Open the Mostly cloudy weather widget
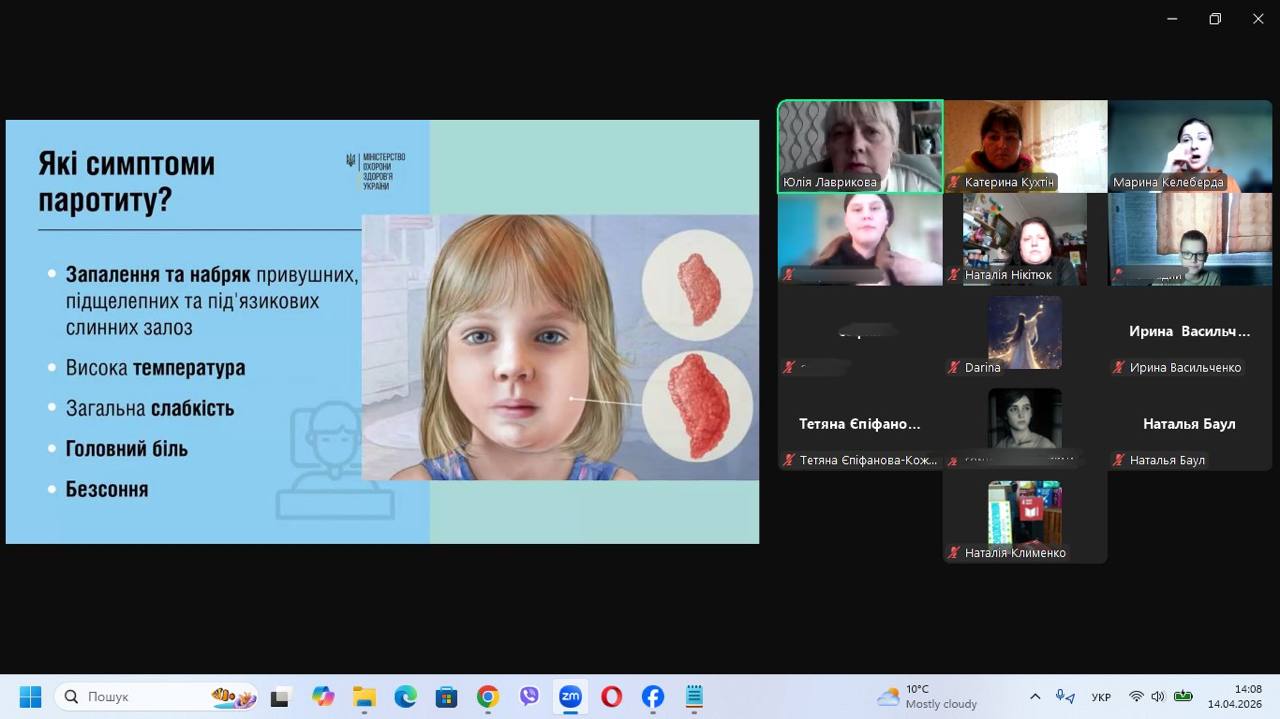The image size is (1280, 719). coord(926,697)
